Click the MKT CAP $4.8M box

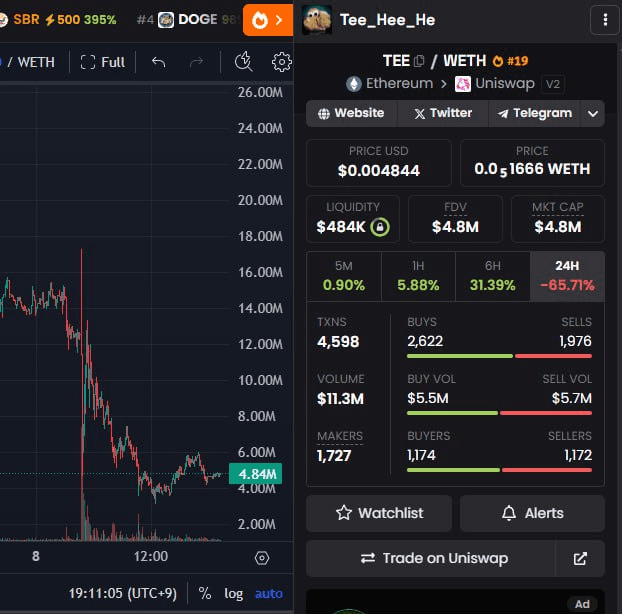point(558,219)
